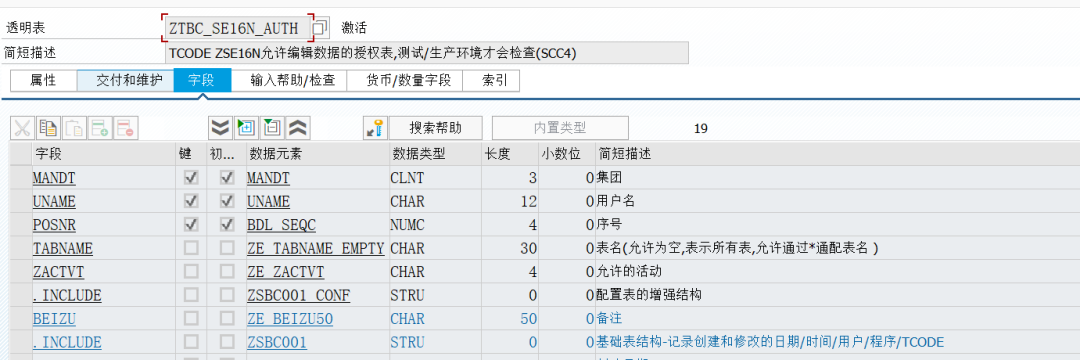Click the Cut scissors toolbar icon

(22, 128)
